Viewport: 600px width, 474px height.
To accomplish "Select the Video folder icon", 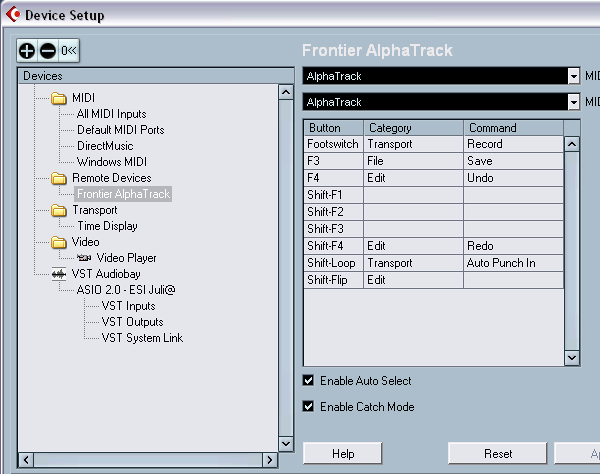I will point(59,242).
